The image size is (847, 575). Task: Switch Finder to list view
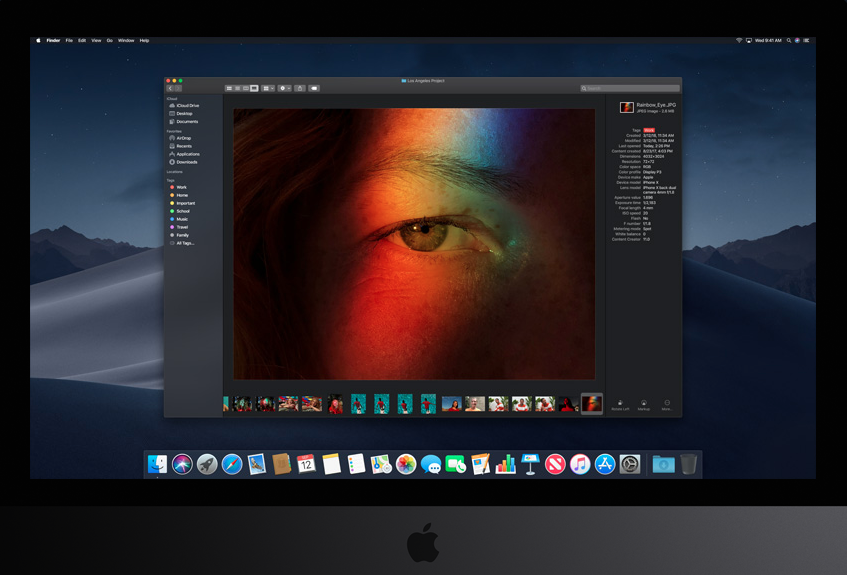click(237, 88)
